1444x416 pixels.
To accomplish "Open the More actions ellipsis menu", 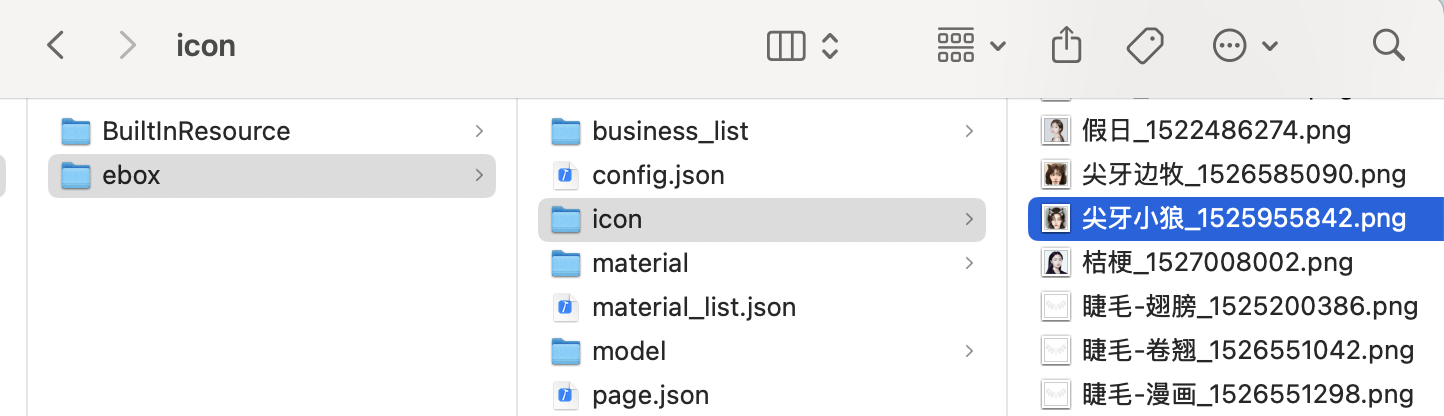I will coord(1243,45).
